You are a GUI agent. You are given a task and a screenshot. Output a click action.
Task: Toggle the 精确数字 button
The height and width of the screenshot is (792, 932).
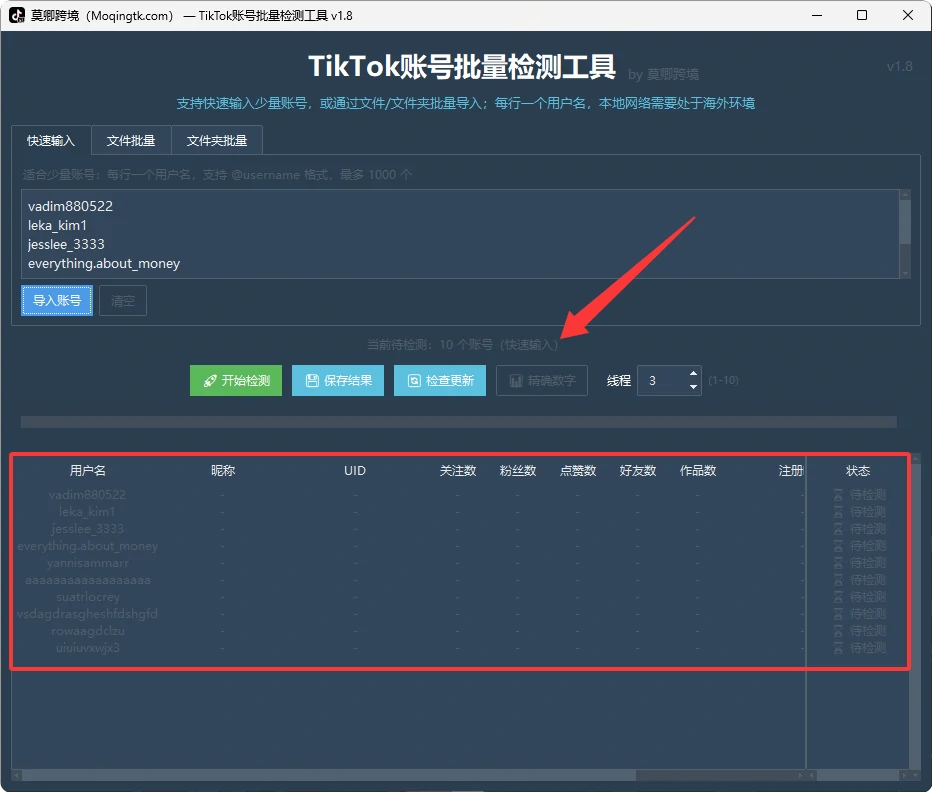tap(542, 381)
